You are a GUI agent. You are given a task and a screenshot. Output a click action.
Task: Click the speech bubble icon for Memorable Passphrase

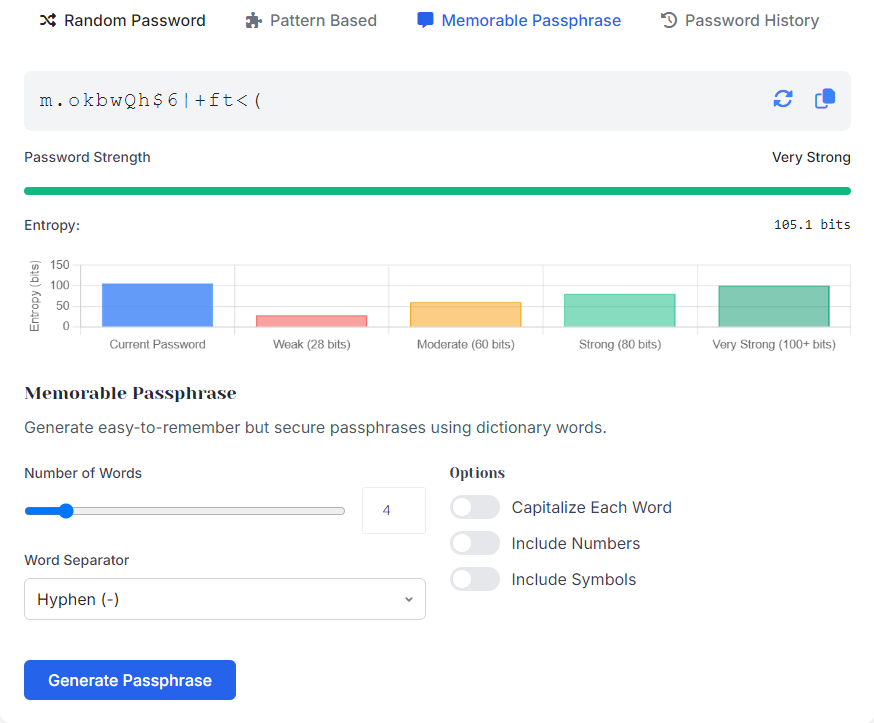425,21
